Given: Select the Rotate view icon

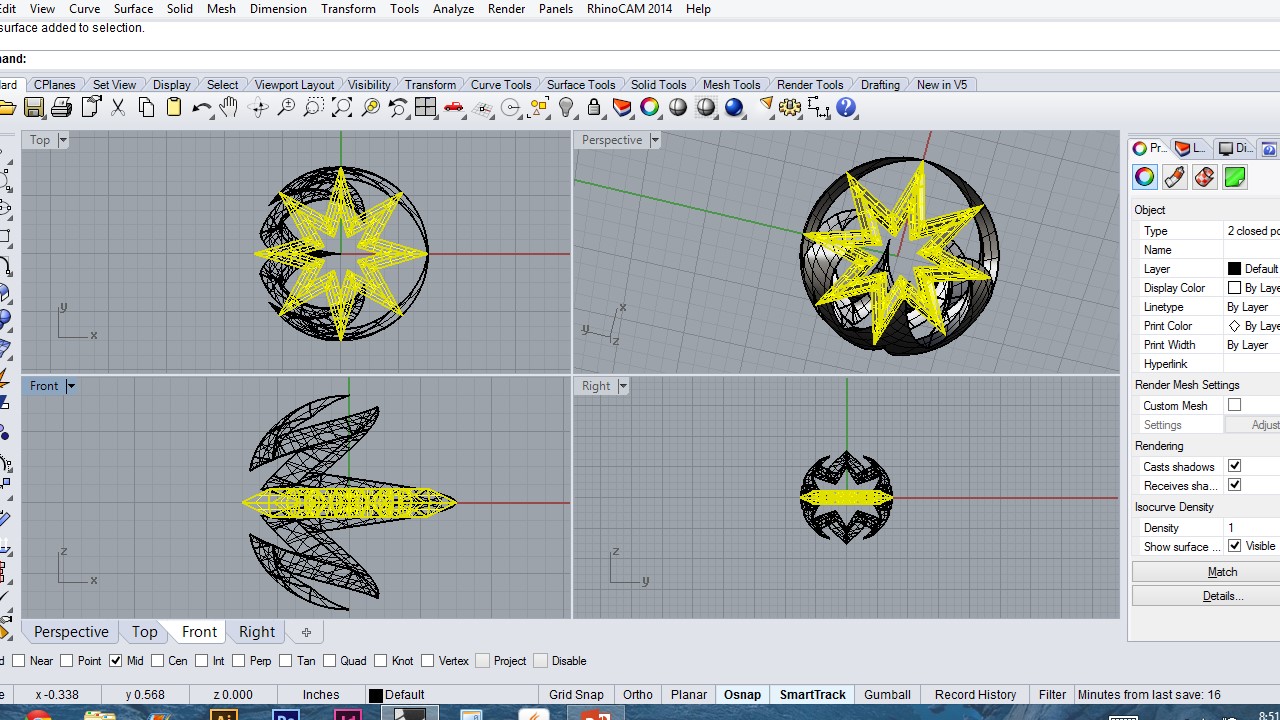Looking at the screenshot, I should (258, 107).
